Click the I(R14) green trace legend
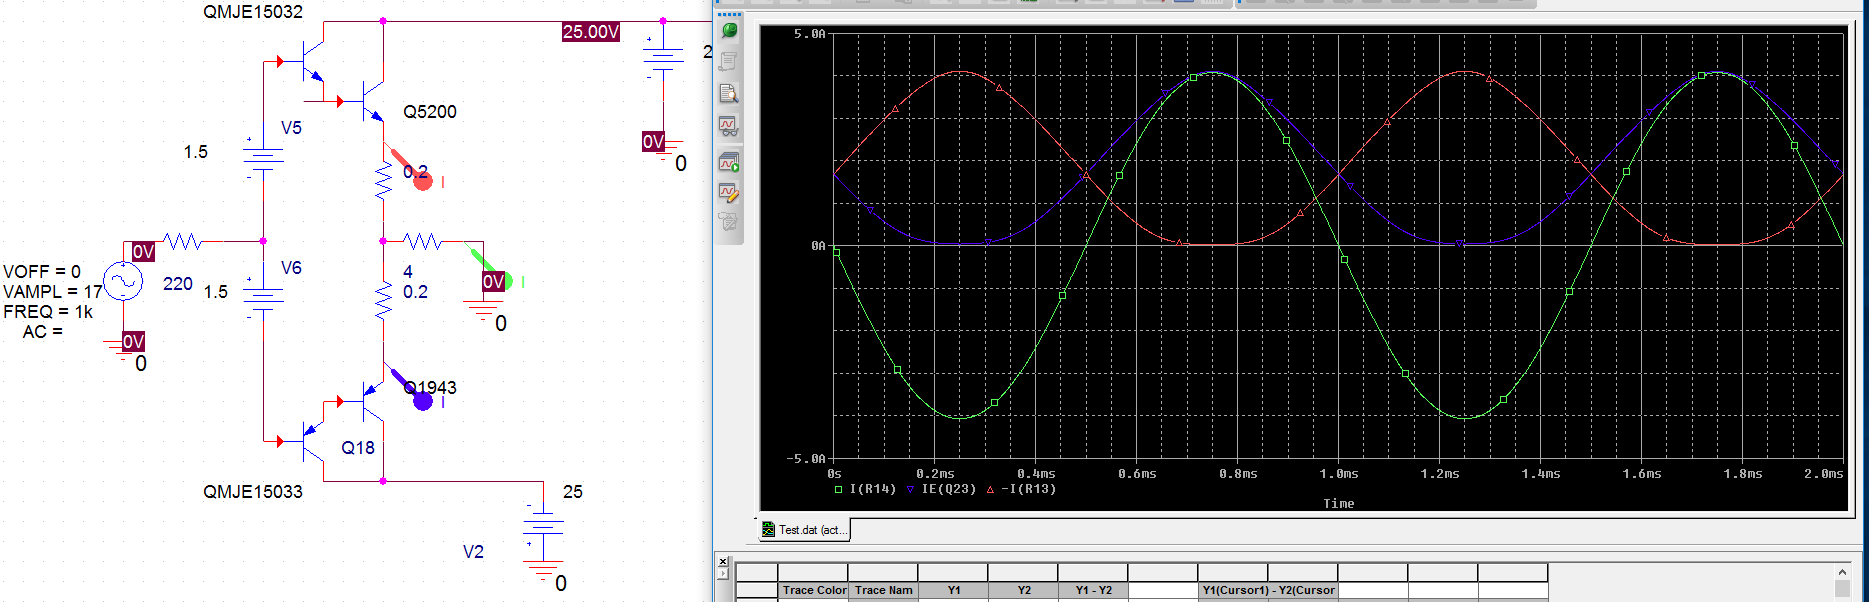The image size is (1869, 602). pos(865,489)
